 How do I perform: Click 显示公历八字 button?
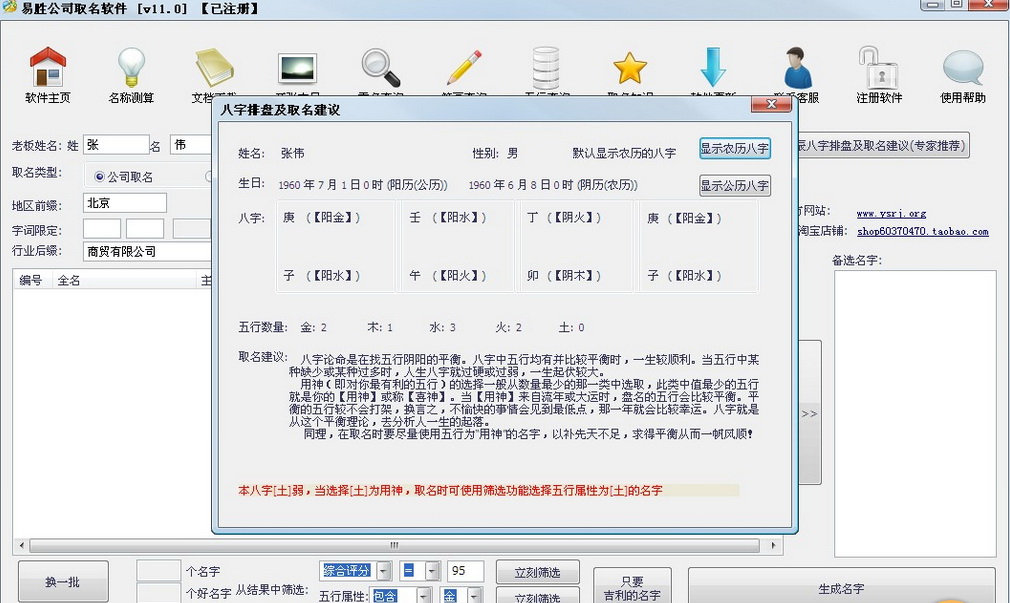coord(734,185)
